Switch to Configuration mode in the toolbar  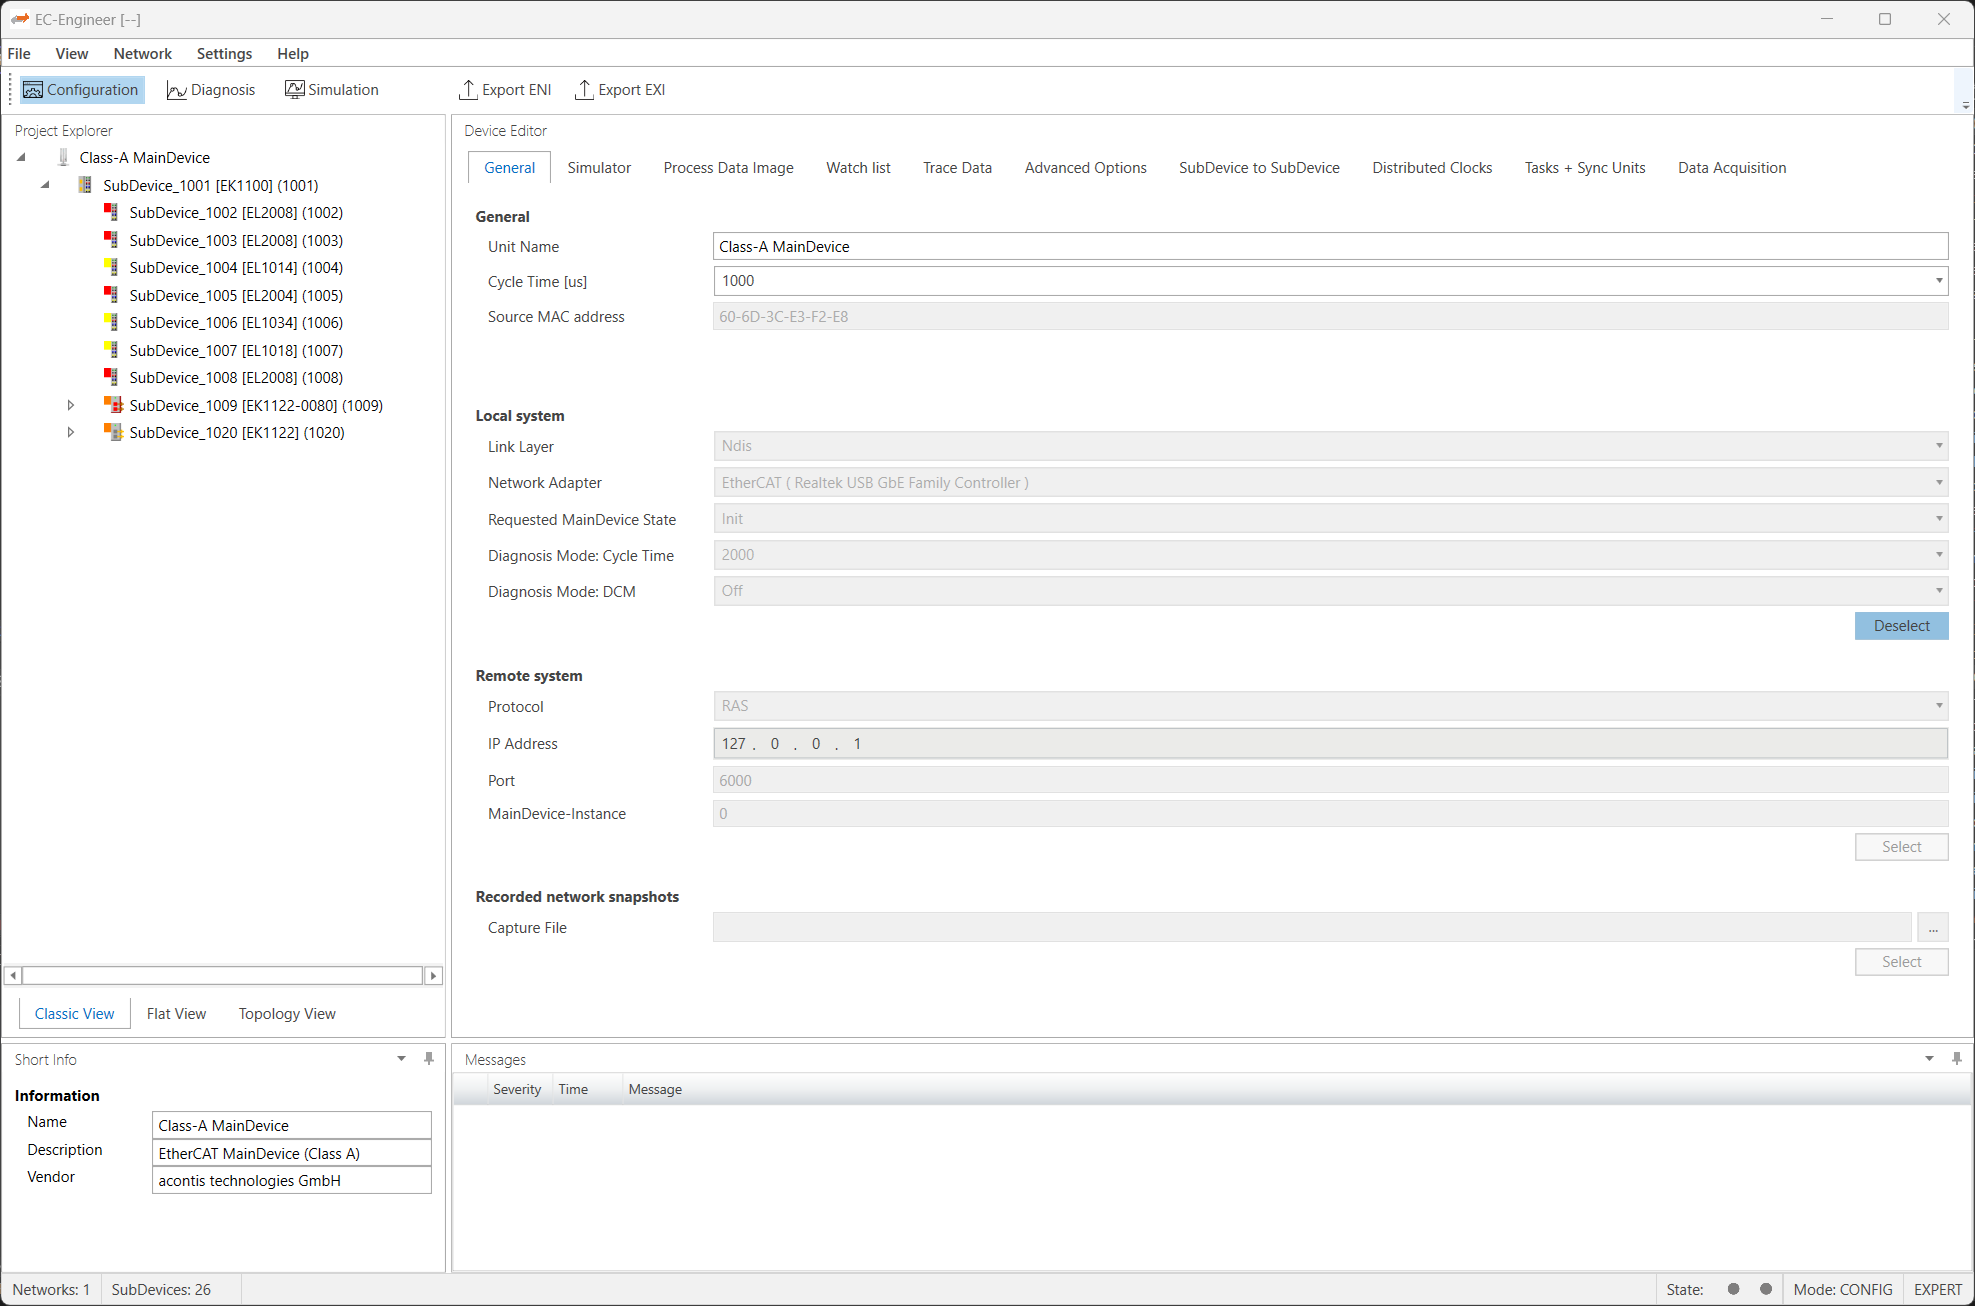82,90
